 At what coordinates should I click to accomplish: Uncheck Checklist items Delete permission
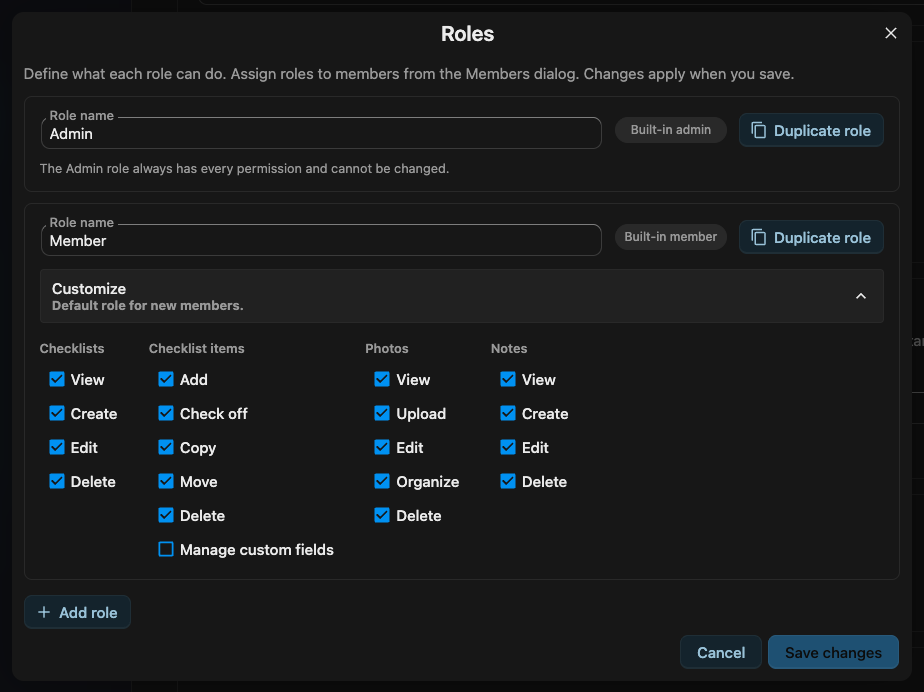(166, 516)
